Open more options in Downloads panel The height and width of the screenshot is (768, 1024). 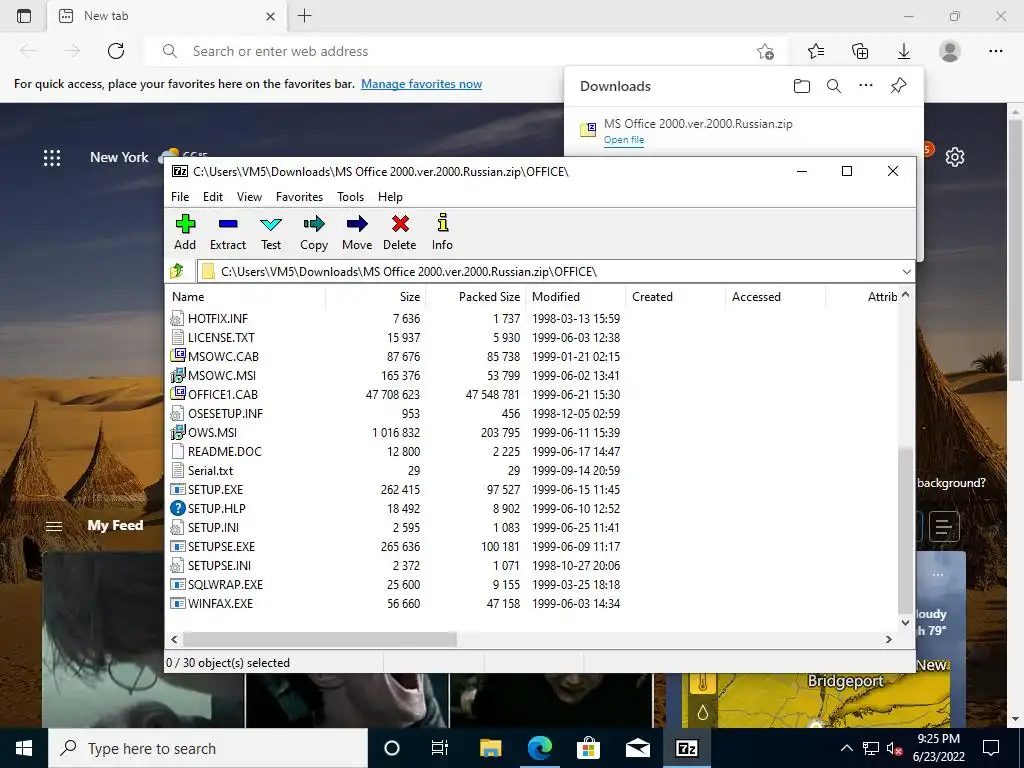(866, 86)
